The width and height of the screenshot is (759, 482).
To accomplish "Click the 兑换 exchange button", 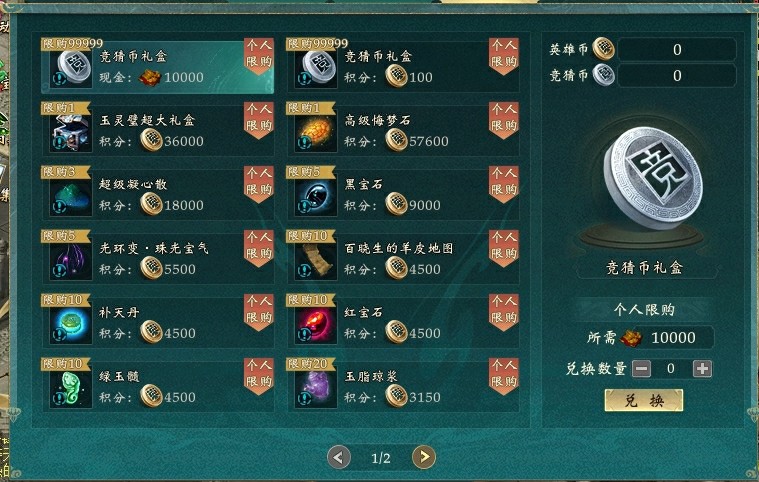I will pyautogui.click(x=644, y=400).
